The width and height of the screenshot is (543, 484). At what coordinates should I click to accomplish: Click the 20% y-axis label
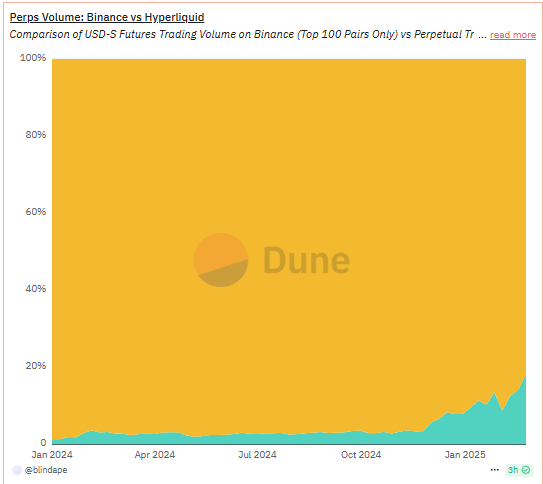point(36,366)
